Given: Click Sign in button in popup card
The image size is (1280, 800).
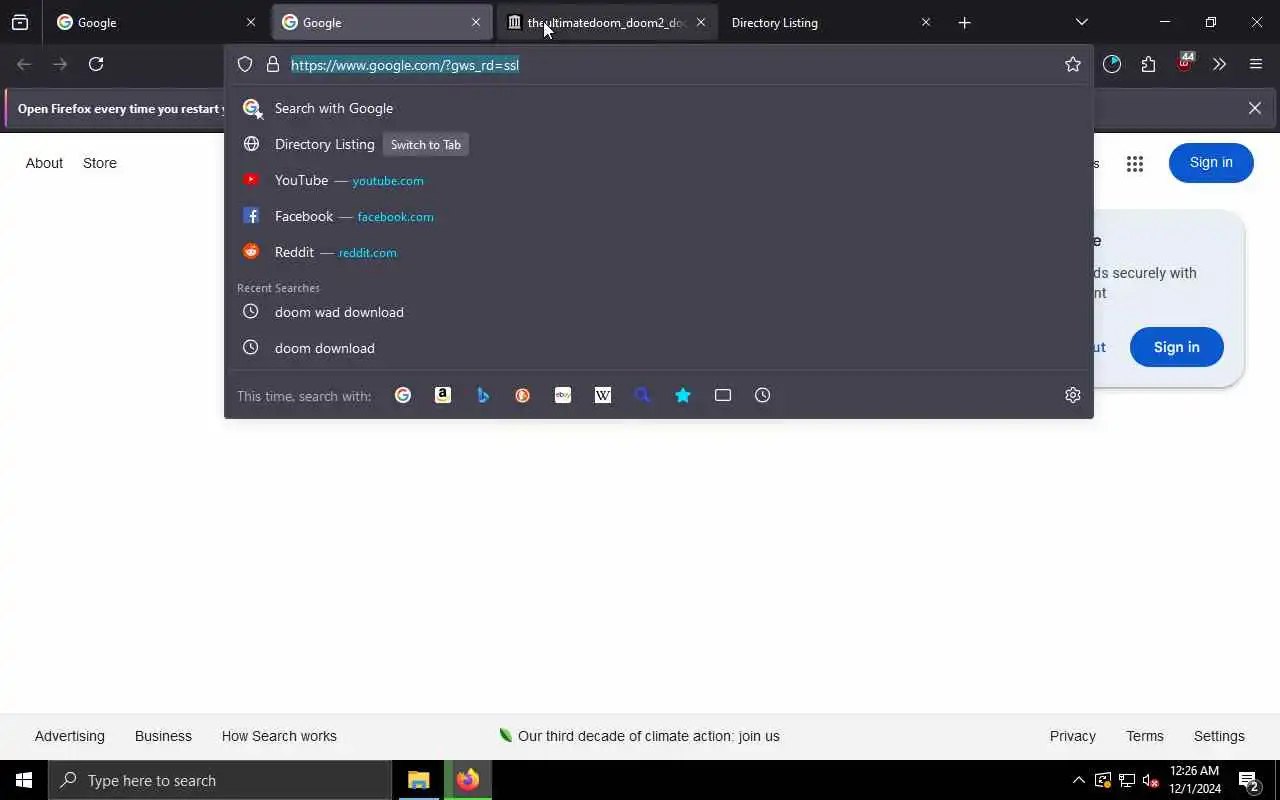Looking at the screenshot, I should pyautogui.click(x=1176, y=347).
